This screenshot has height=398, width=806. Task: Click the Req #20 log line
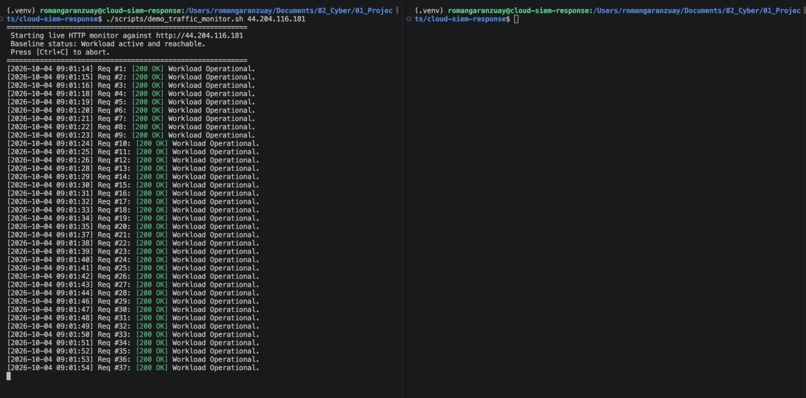pyautogui.click(x=133, y=227)
